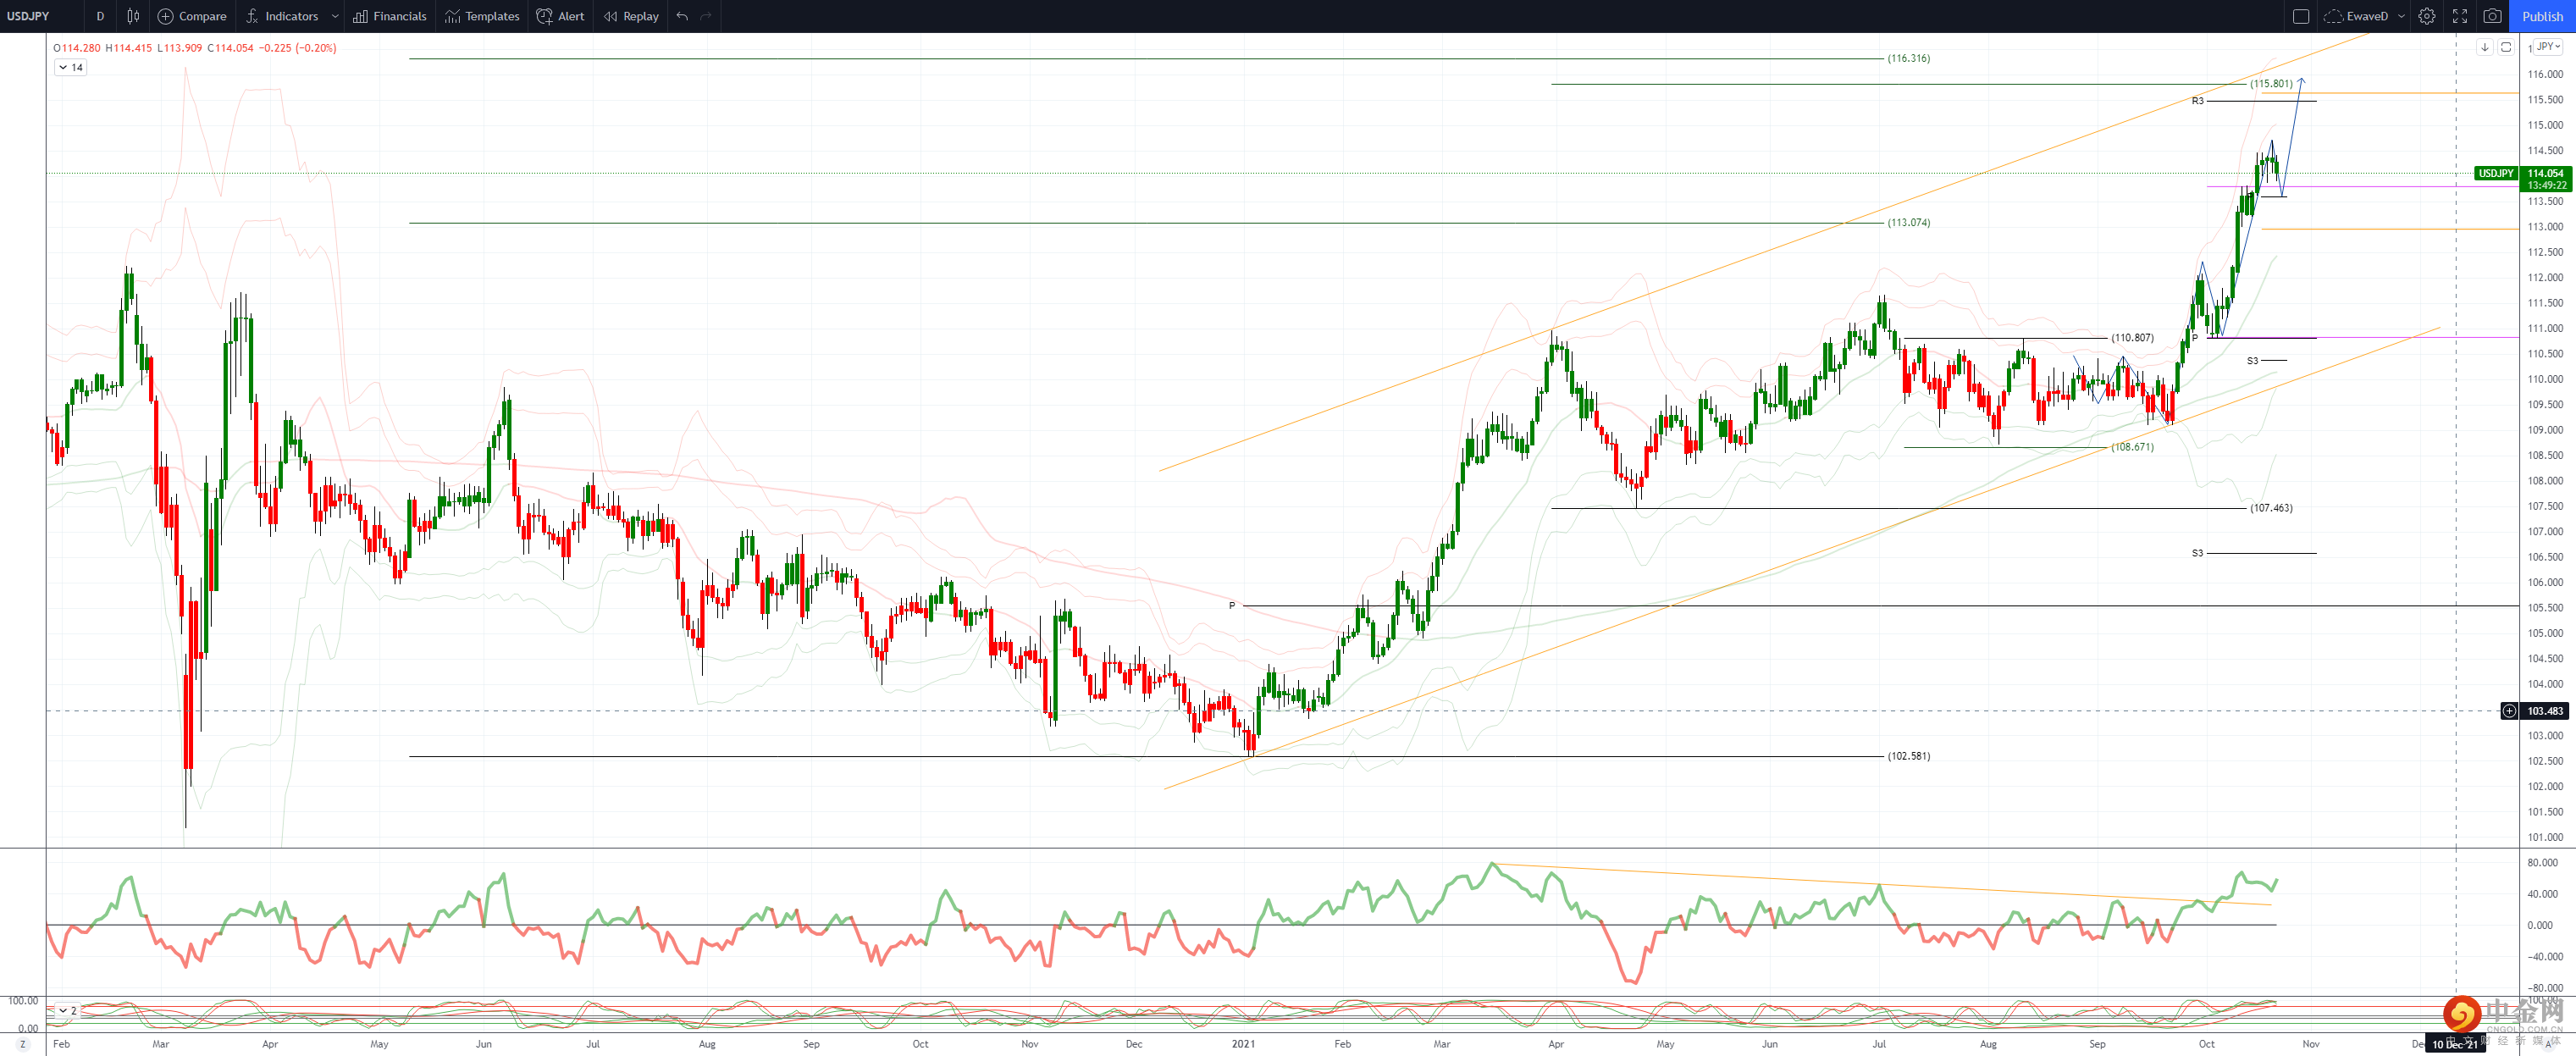Toggle the Z timezone button at bottom left
The height and width of the screenshot is (1056, 2576).
coord(22,1044)
